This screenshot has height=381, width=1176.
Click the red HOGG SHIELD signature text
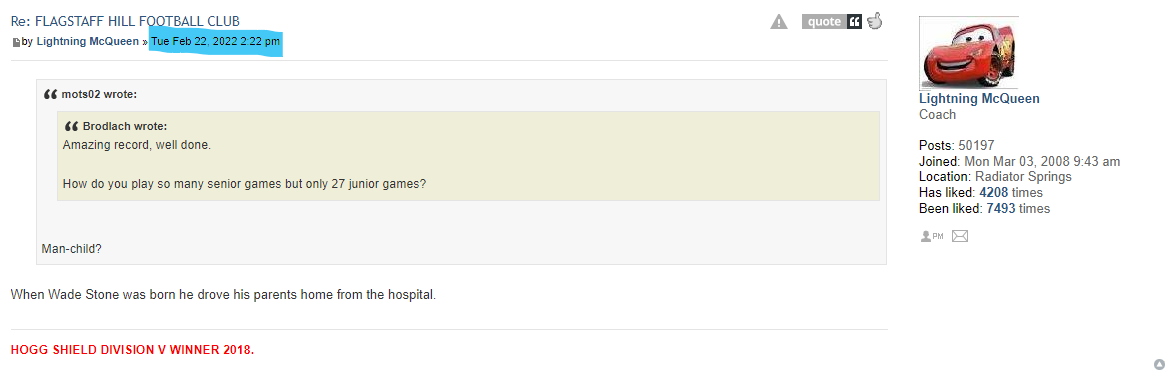(x=132, y=350)
